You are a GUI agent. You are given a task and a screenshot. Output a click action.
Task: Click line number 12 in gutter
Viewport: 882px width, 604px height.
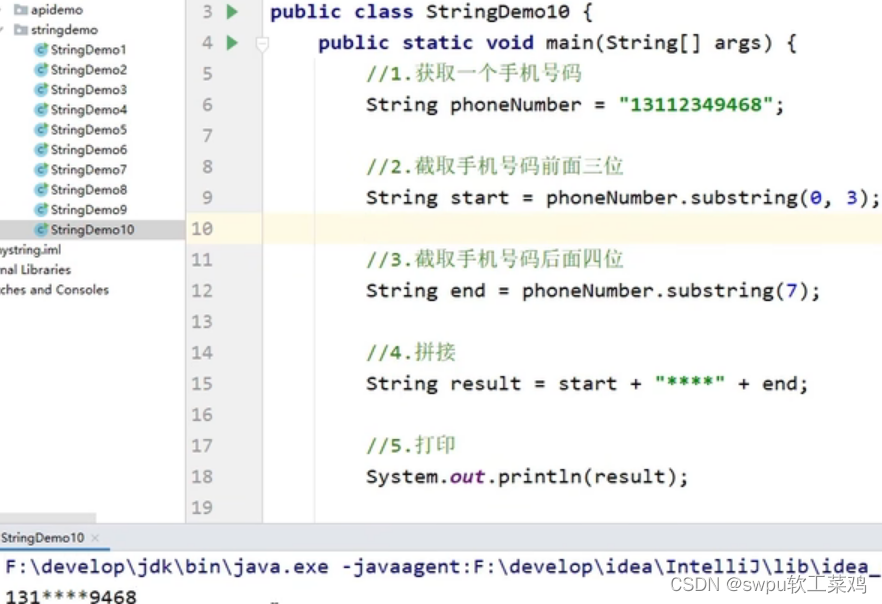(x=202, y=291)
